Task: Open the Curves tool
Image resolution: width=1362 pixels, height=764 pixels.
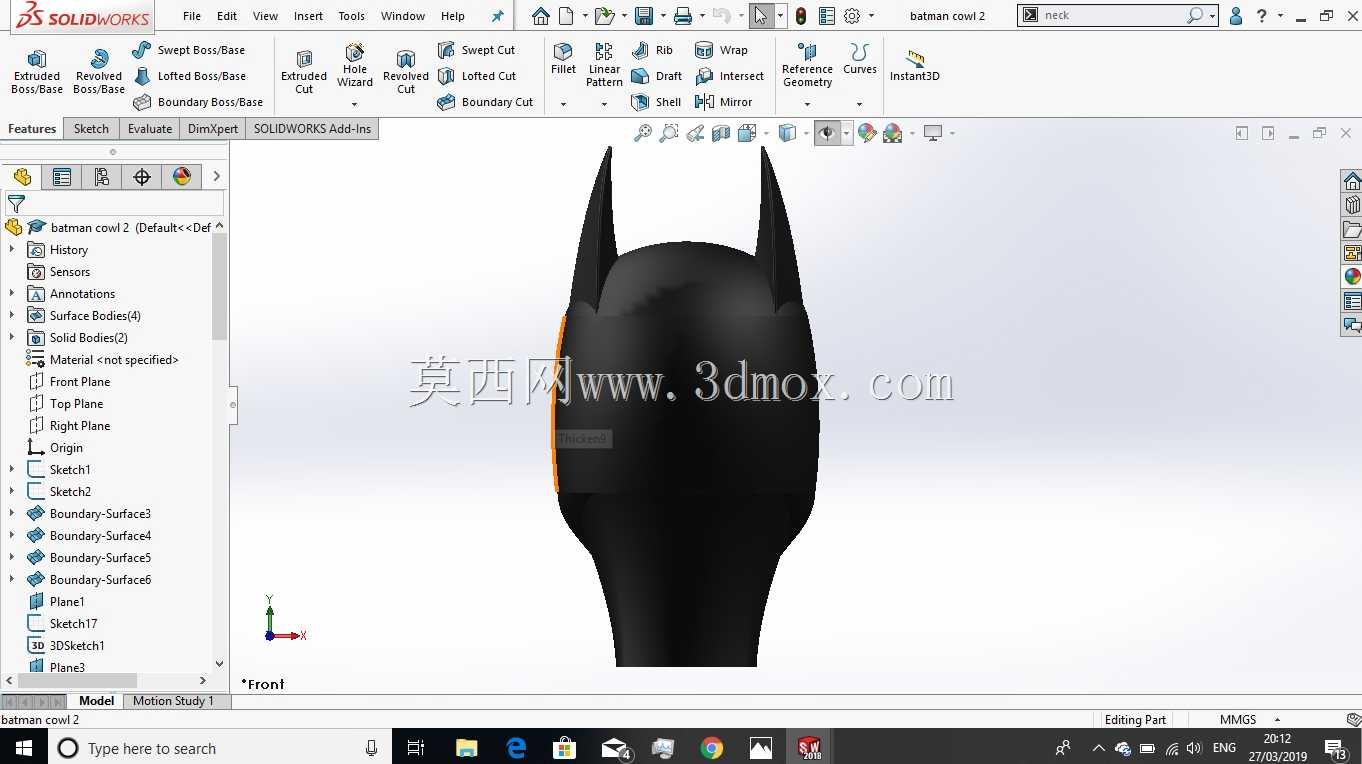Action: tap(859, 60)
